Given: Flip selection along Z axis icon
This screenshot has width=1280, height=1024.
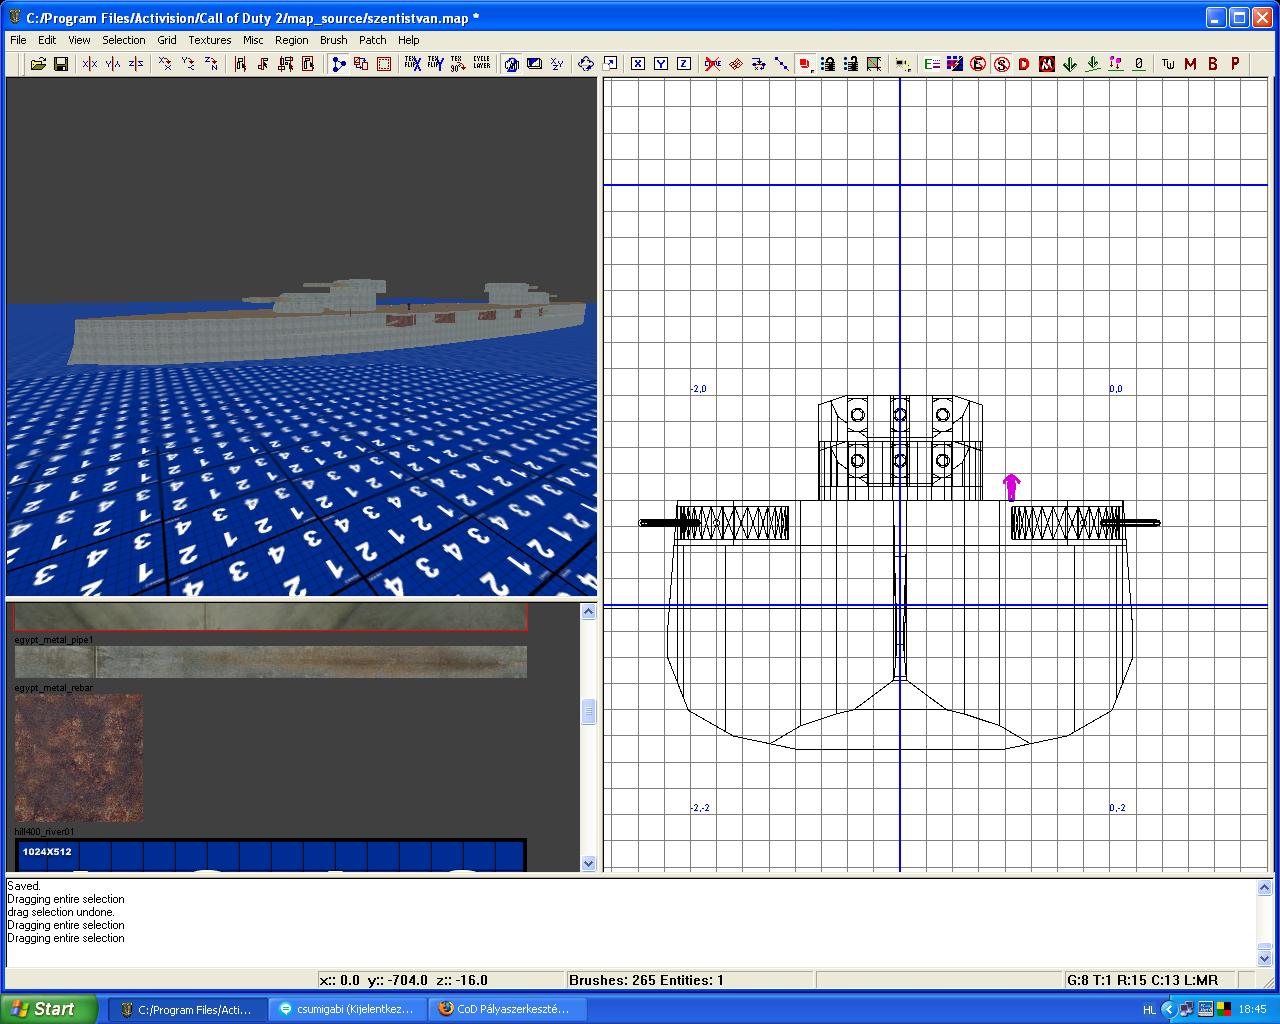Looking at the screenshot, I should tap(136, 64).
